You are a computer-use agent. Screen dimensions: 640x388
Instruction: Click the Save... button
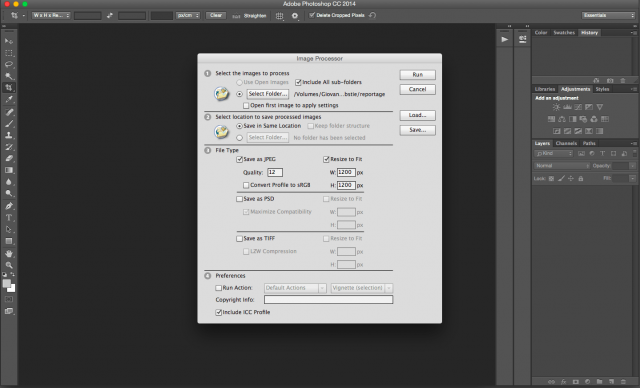(418, 130)
